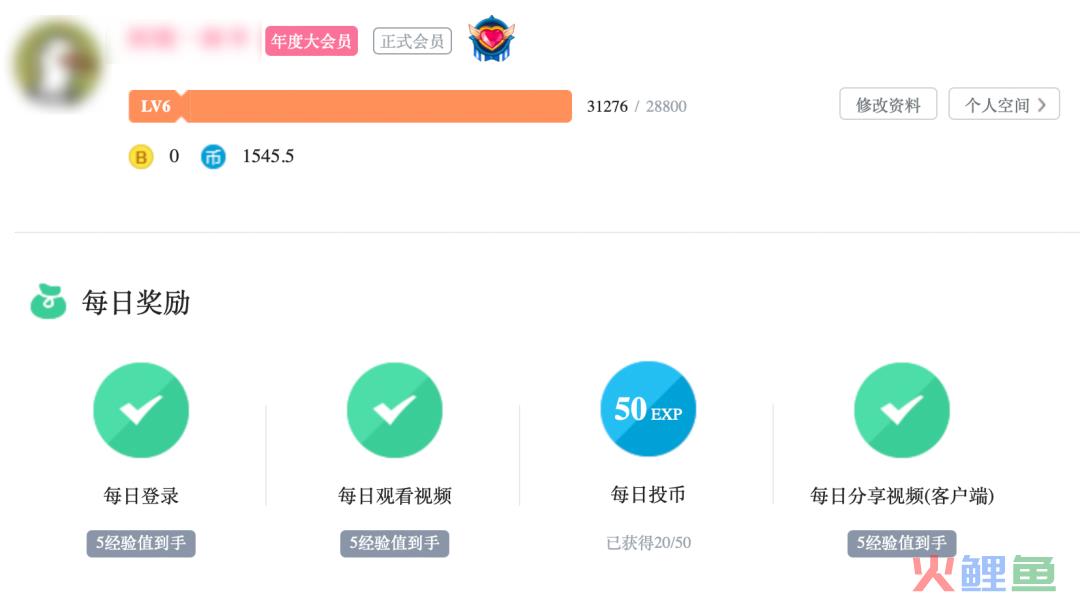This screenshot has width=1080, height=597.
Task: Click the experience value 31276 / 28800 text
Action: [636, 106]
